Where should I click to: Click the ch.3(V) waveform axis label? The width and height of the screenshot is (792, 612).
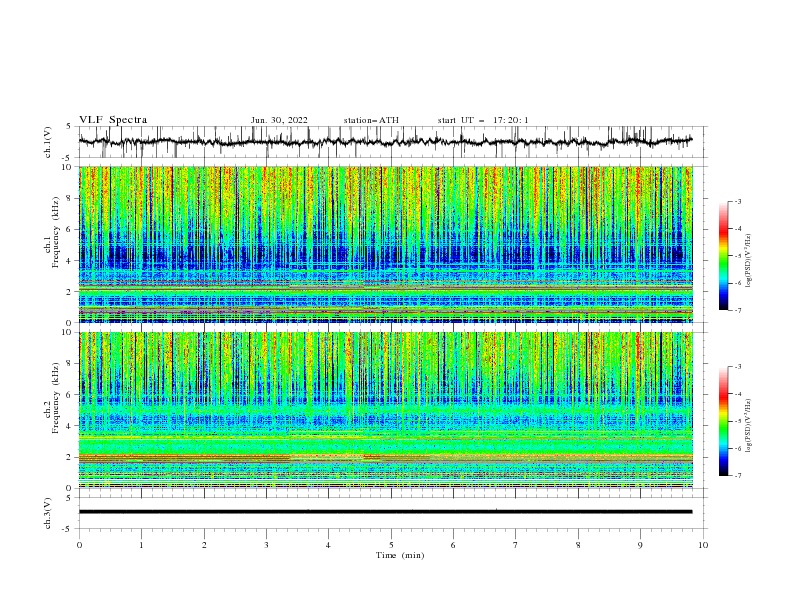pyautogui.click(x=48, y=513)
